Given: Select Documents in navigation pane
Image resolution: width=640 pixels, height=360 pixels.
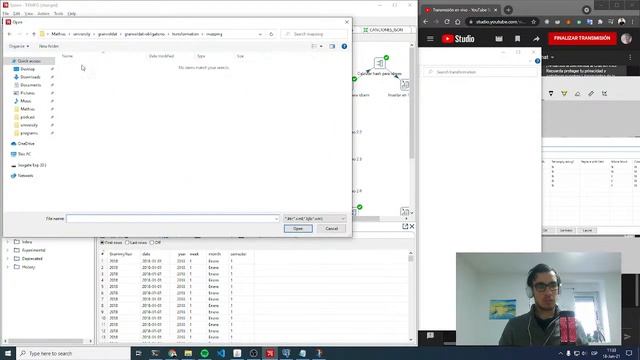Looking at the screenshot, I should [30, 85].
